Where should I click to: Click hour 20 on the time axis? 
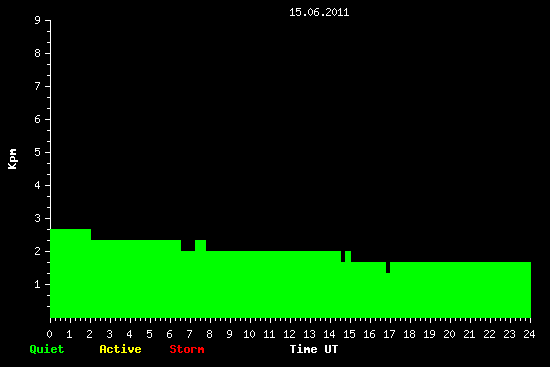pyautogui.click(x=449, y=334)
